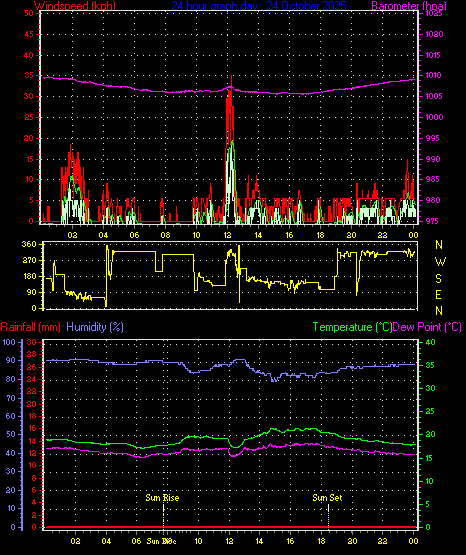Click the 28 value on rainfall axis
This screenshot has height=555, width=466.
(32, 354)
